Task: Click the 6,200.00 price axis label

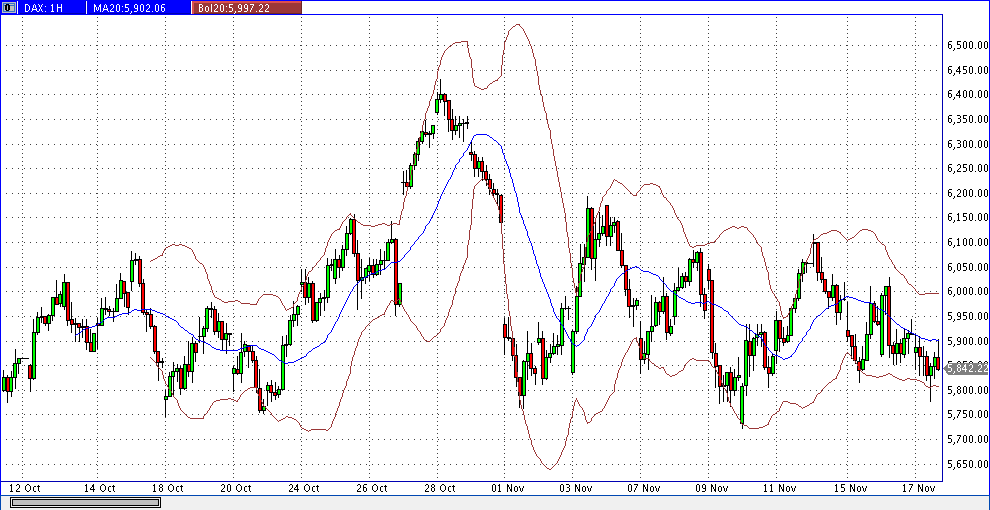Action: 967,193
